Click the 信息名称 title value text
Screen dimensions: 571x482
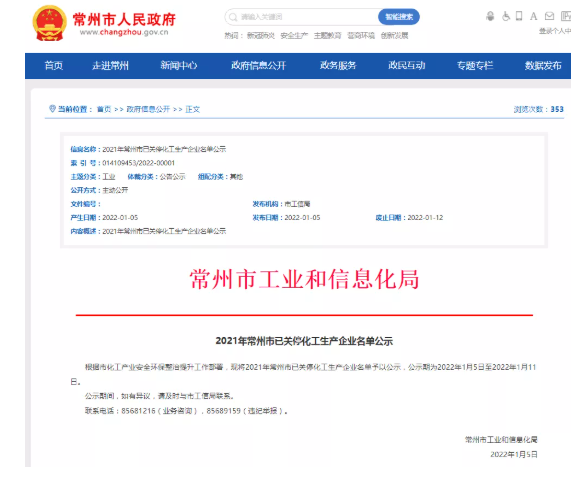click(164, 149)
